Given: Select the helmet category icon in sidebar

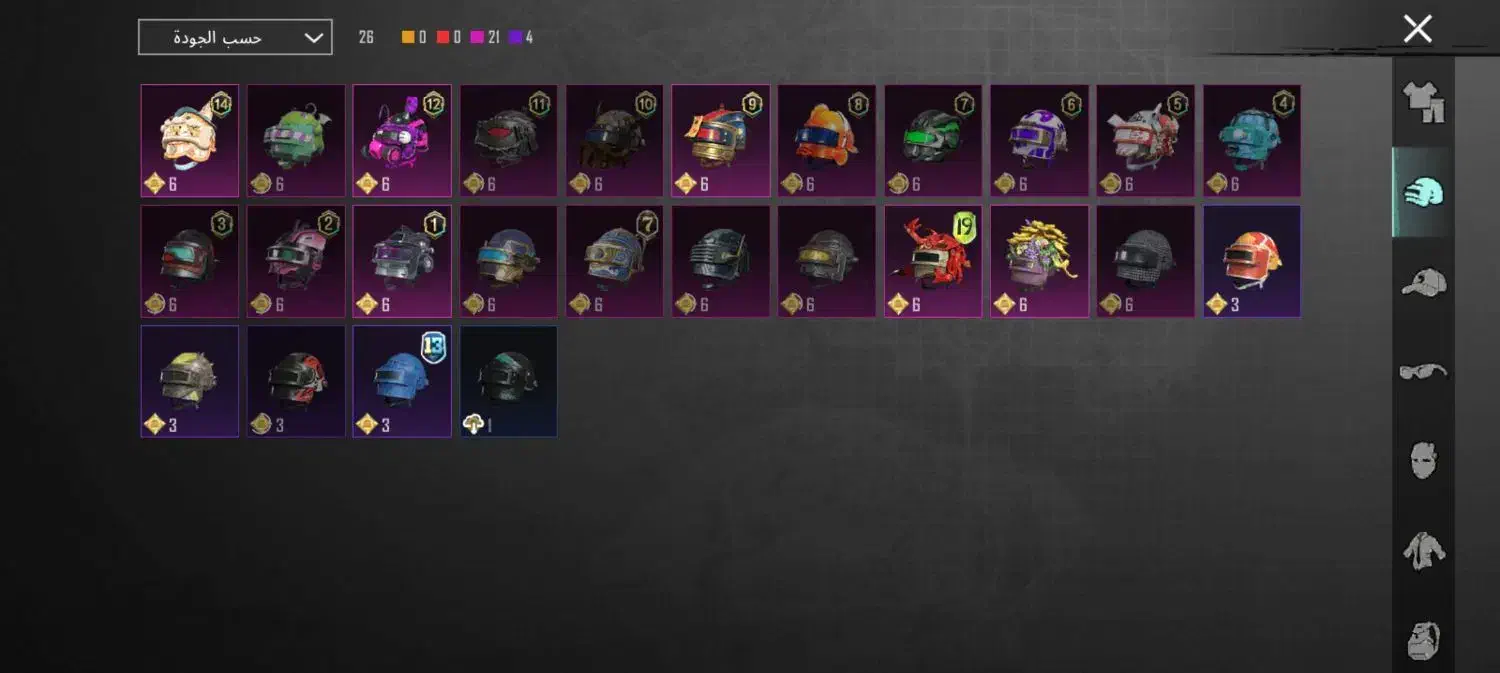Looking at the screenshot, I should pos(1423,192).
